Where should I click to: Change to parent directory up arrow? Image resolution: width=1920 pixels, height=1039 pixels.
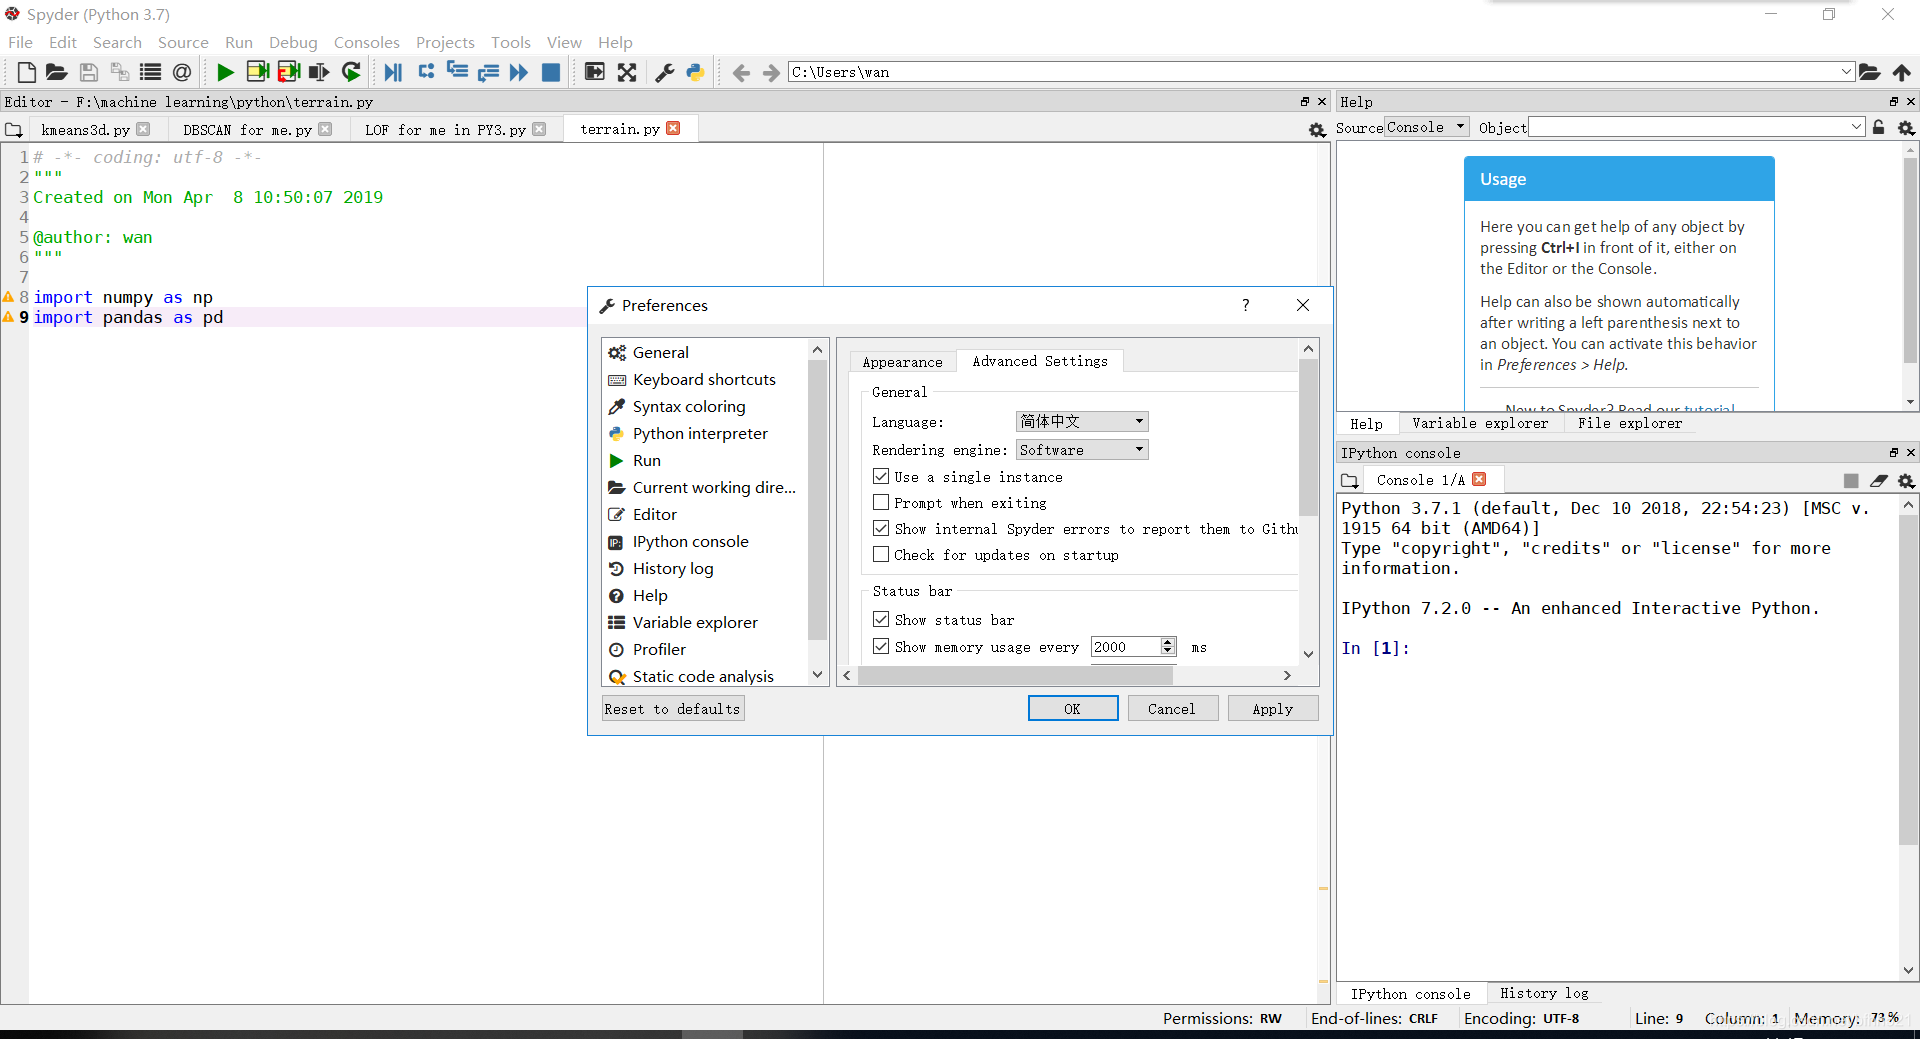(x=1901, y=72)
